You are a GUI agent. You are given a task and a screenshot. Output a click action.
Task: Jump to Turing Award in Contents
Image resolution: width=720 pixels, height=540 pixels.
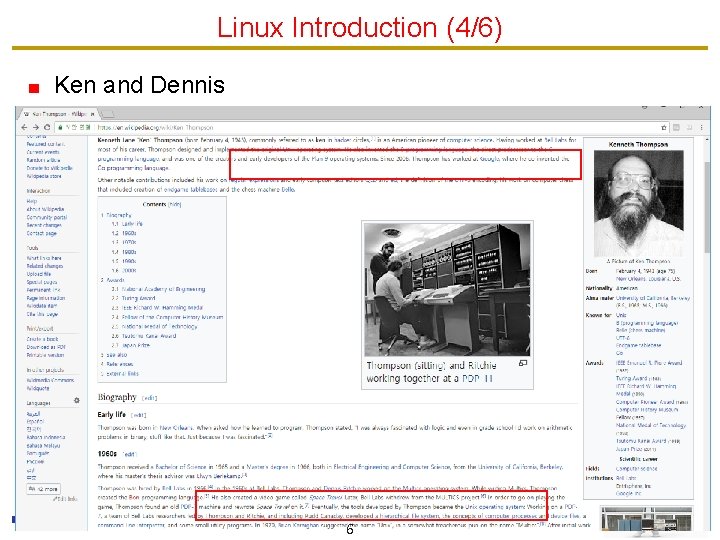click(134, 298)
